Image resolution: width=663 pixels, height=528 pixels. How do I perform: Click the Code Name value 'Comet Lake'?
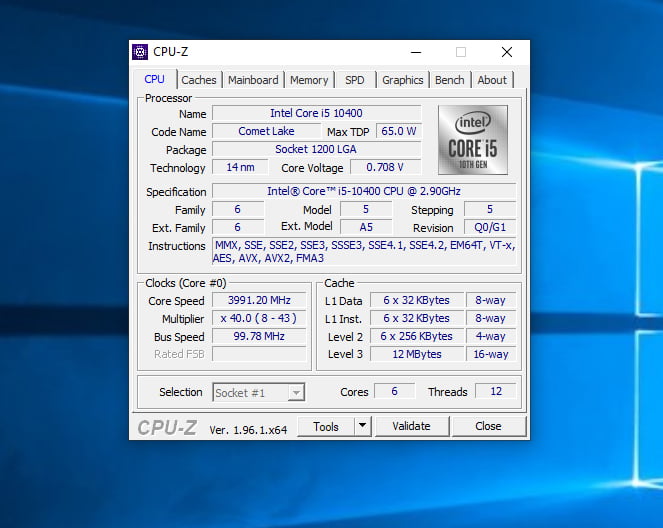pos(266,131)
